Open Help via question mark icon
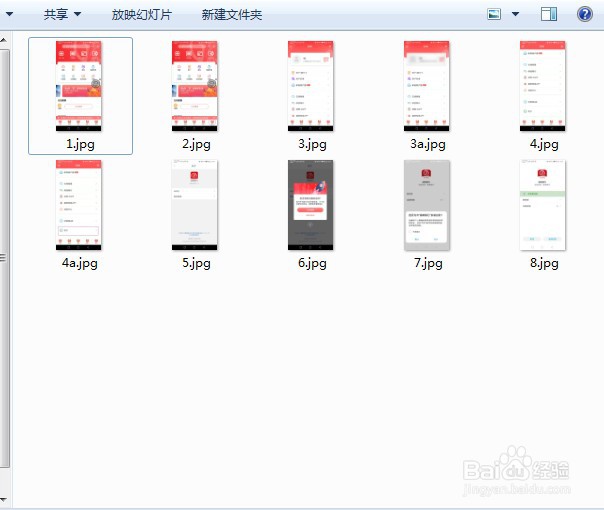Screen dimensions: 604x510 pos(584,14)
